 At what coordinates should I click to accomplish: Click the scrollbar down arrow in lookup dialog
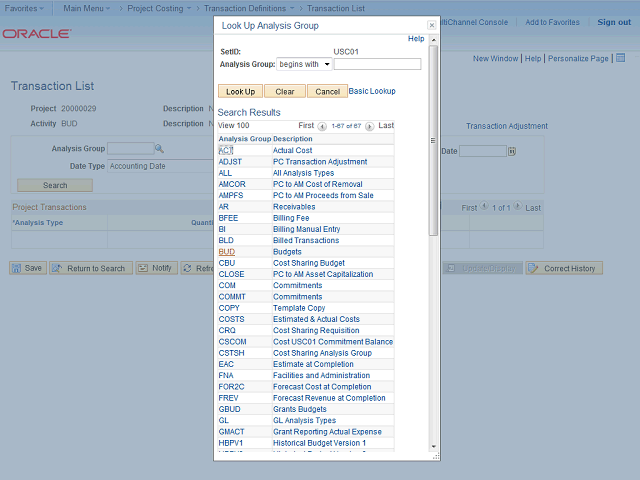point(433,447)
